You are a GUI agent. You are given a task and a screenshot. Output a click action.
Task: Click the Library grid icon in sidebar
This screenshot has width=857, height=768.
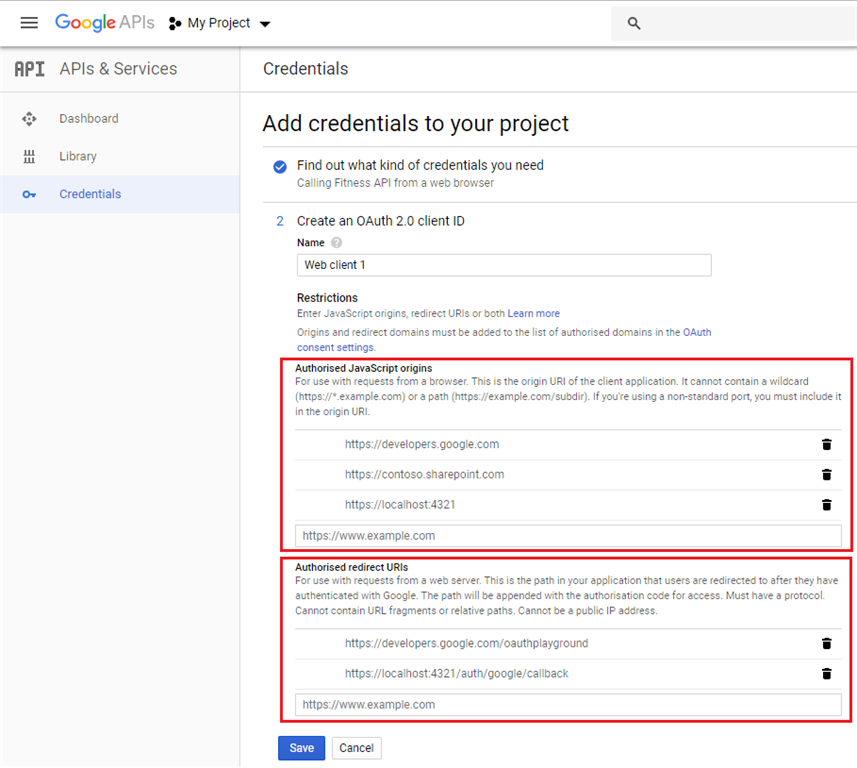click(29, 156)
